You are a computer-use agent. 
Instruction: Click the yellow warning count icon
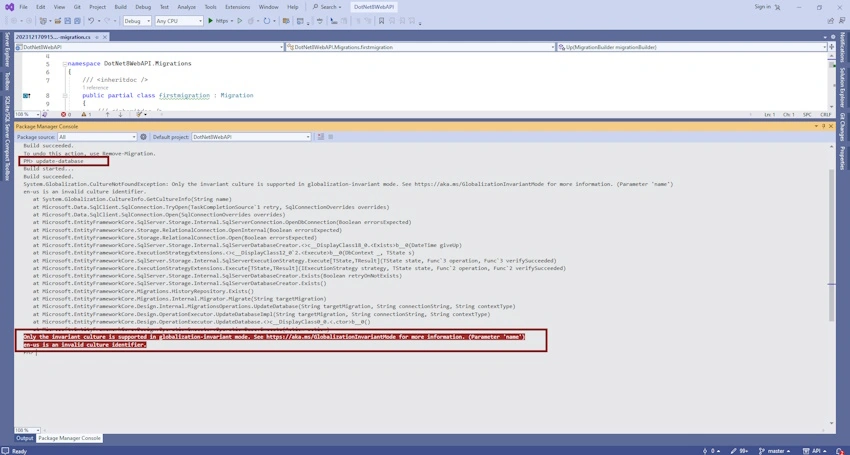(x=86, y=114)
